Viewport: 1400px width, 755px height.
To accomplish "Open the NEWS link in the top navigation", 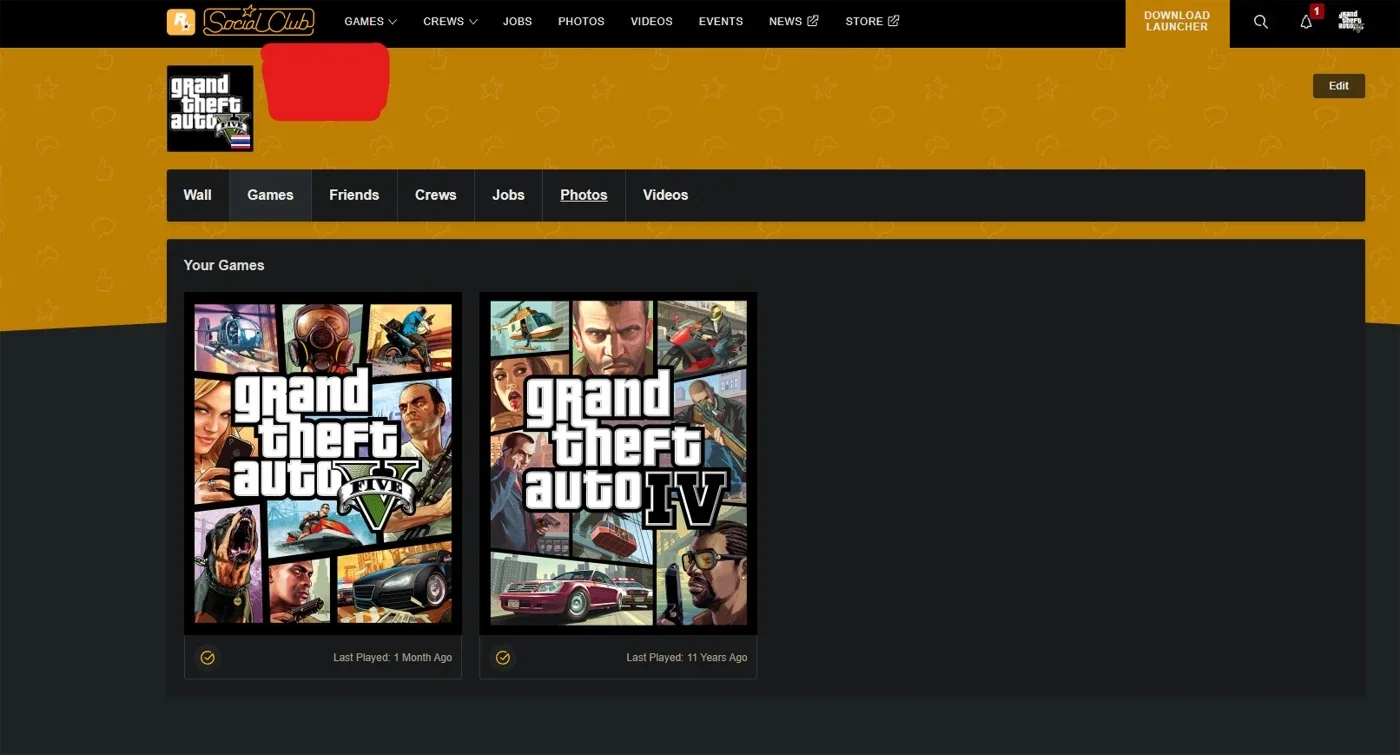I will point(786,21).
